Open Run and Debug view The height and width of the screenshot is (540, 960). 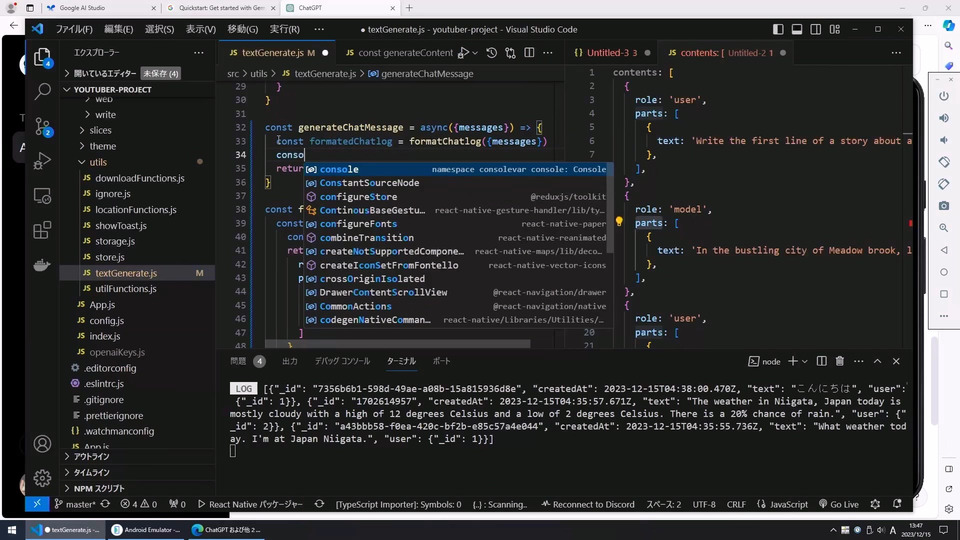coord(43,161)
